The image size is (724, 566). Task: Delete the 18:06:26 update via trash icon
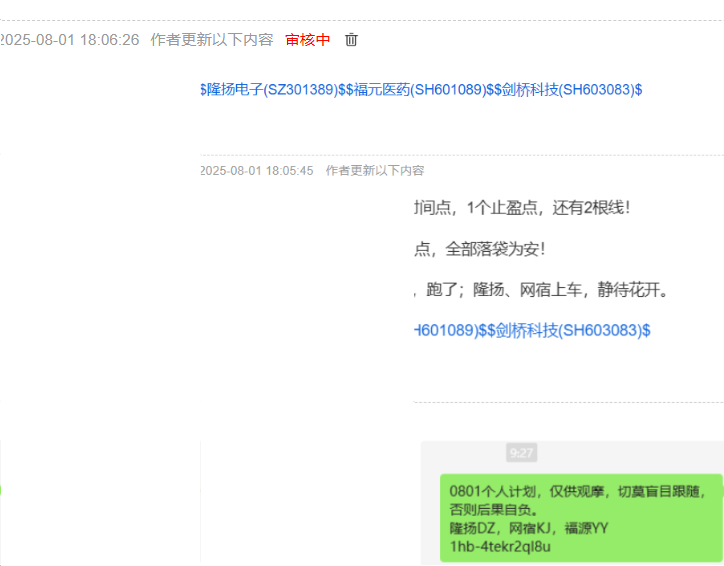click(351, 40)
